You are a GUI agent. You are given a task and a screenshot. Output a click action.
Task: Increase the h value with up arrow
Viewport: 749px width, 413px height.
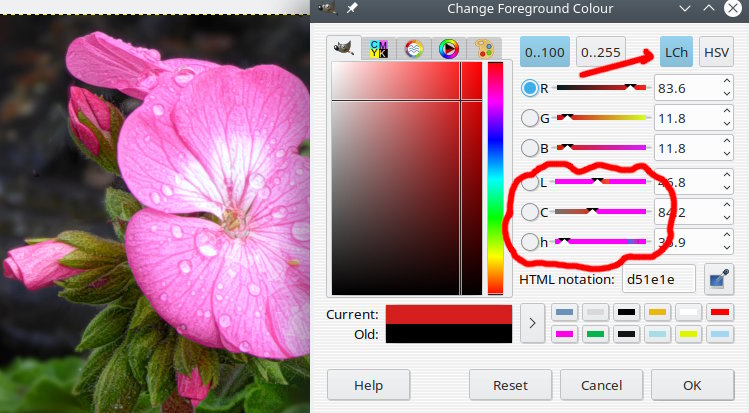[727, 235]
